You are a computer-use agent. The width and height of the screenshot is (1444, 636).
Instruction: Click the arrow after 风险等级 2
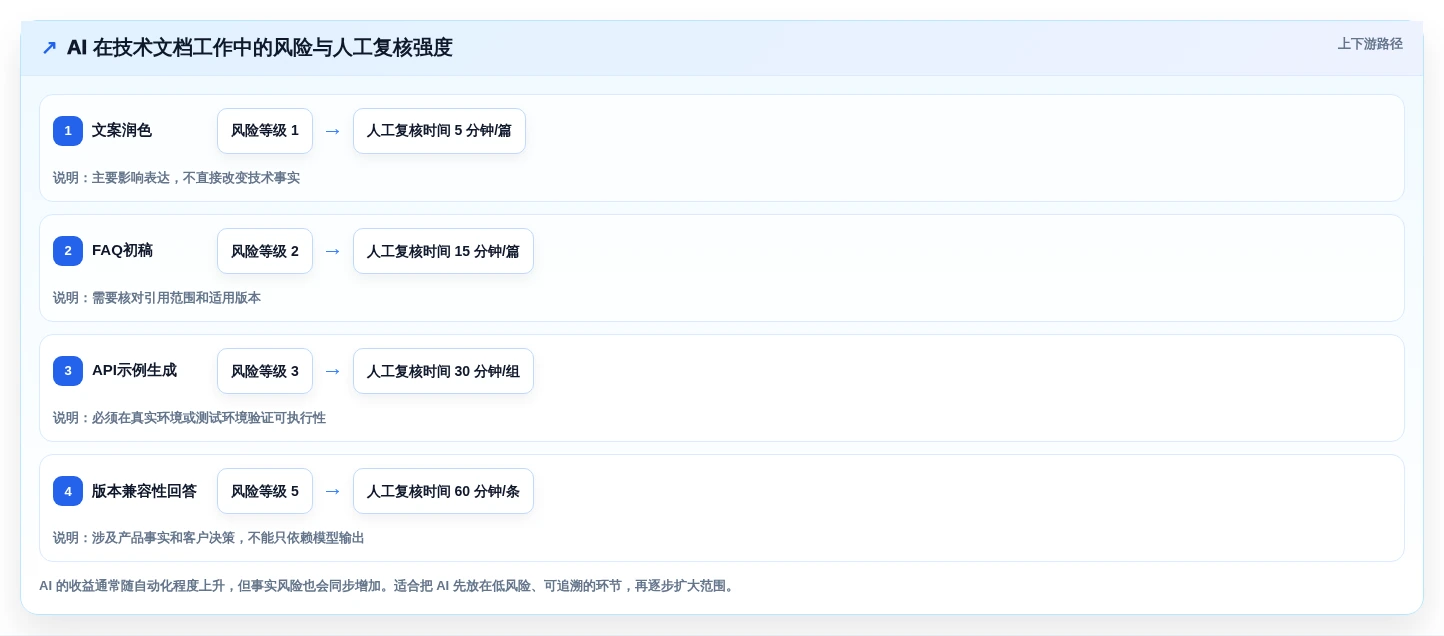(333, 251)
